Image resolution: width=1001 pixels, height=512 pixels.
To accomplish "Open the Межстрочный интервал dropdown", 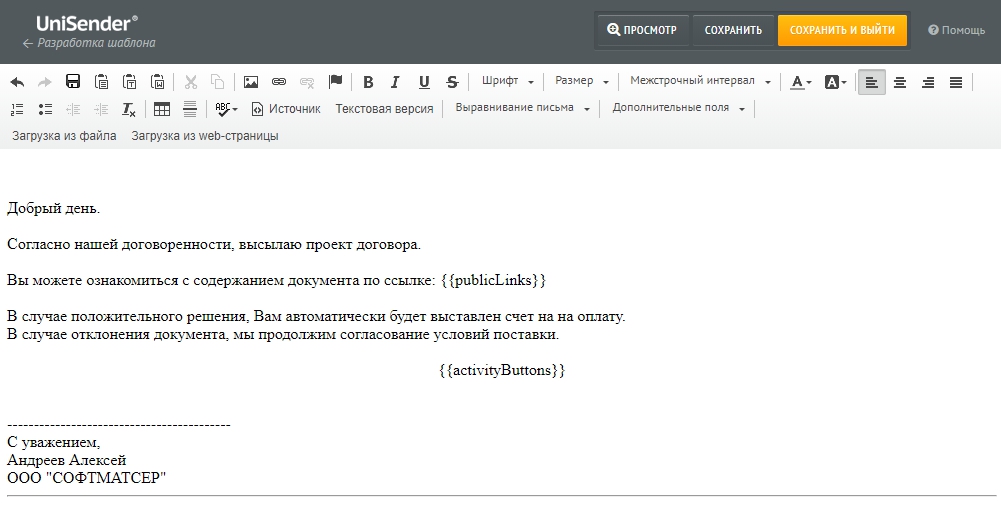I will point(700,81).
